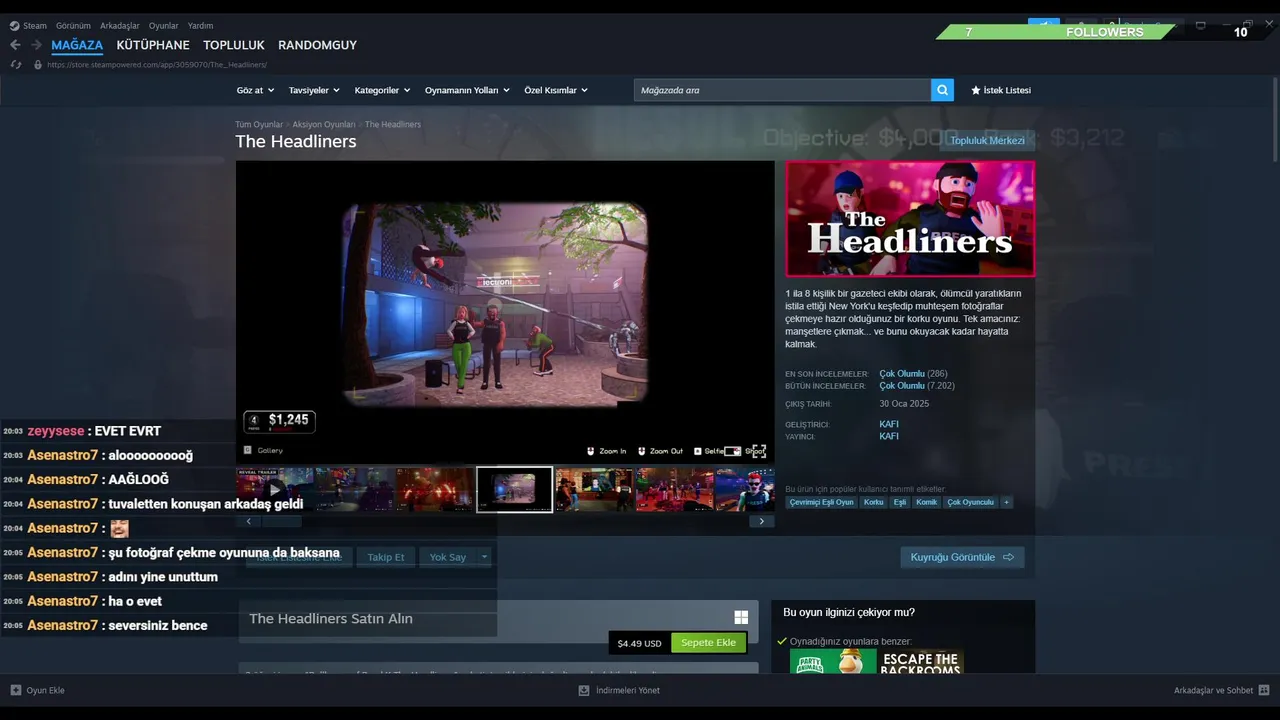Open the RANDOMGUY profile tab
Screen dimensions: 1280x720
click(317, 45)
